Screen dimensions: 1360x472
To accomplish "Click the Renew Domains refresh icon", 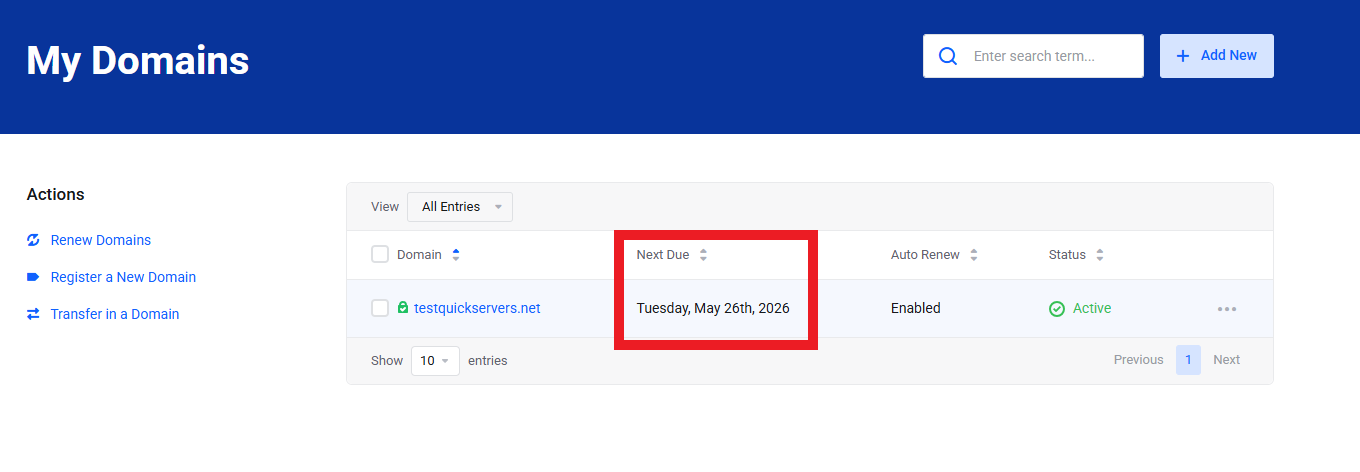I will click(x=33, y=240).
